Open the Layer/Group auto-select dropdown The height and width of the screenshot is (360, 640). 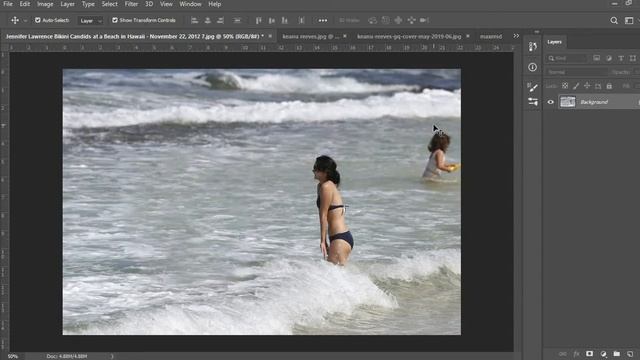(90, 20)
